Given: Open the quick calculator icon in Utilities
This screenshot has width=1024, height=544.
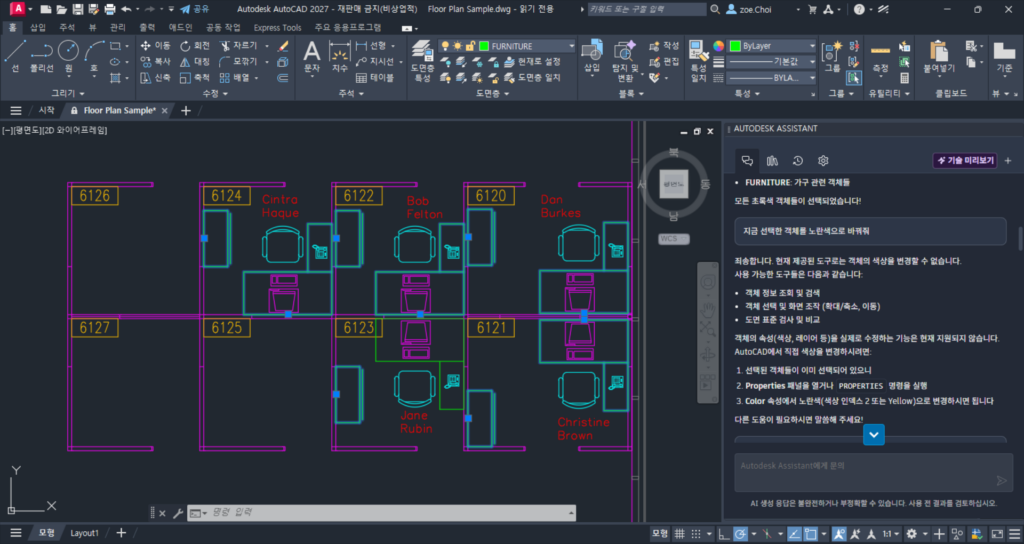Looking at the screenshot, I should tap(904, 78).
